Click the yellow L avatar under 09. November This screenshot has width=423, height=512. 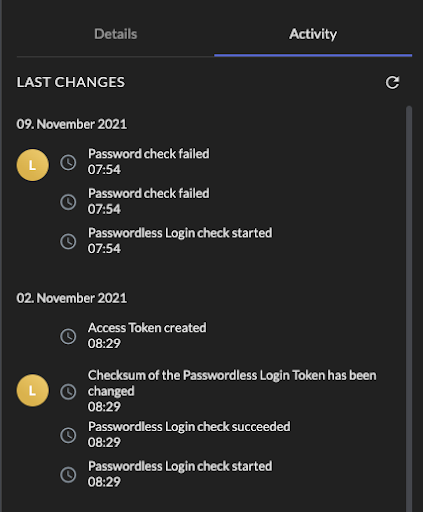pyautogui.click(x=33, y=165)
